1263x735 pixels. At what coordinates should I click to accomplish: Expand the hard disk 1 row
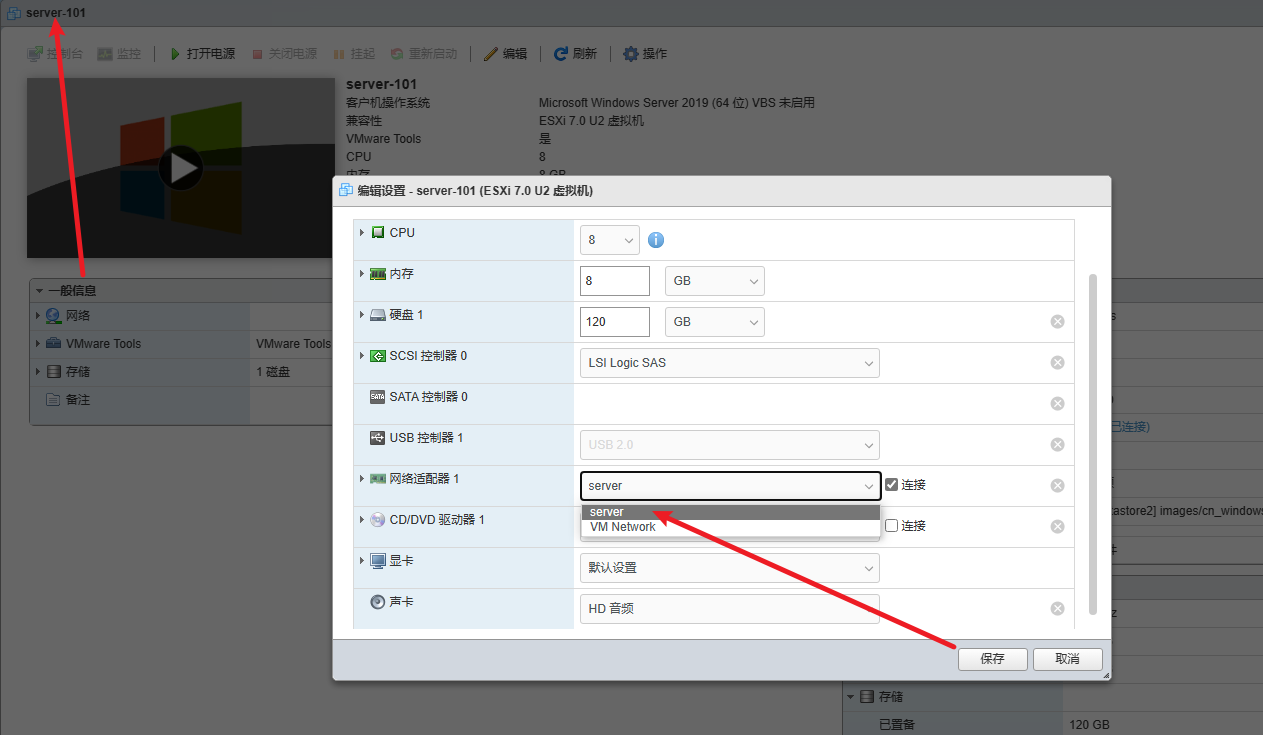(x=361, y=315)
